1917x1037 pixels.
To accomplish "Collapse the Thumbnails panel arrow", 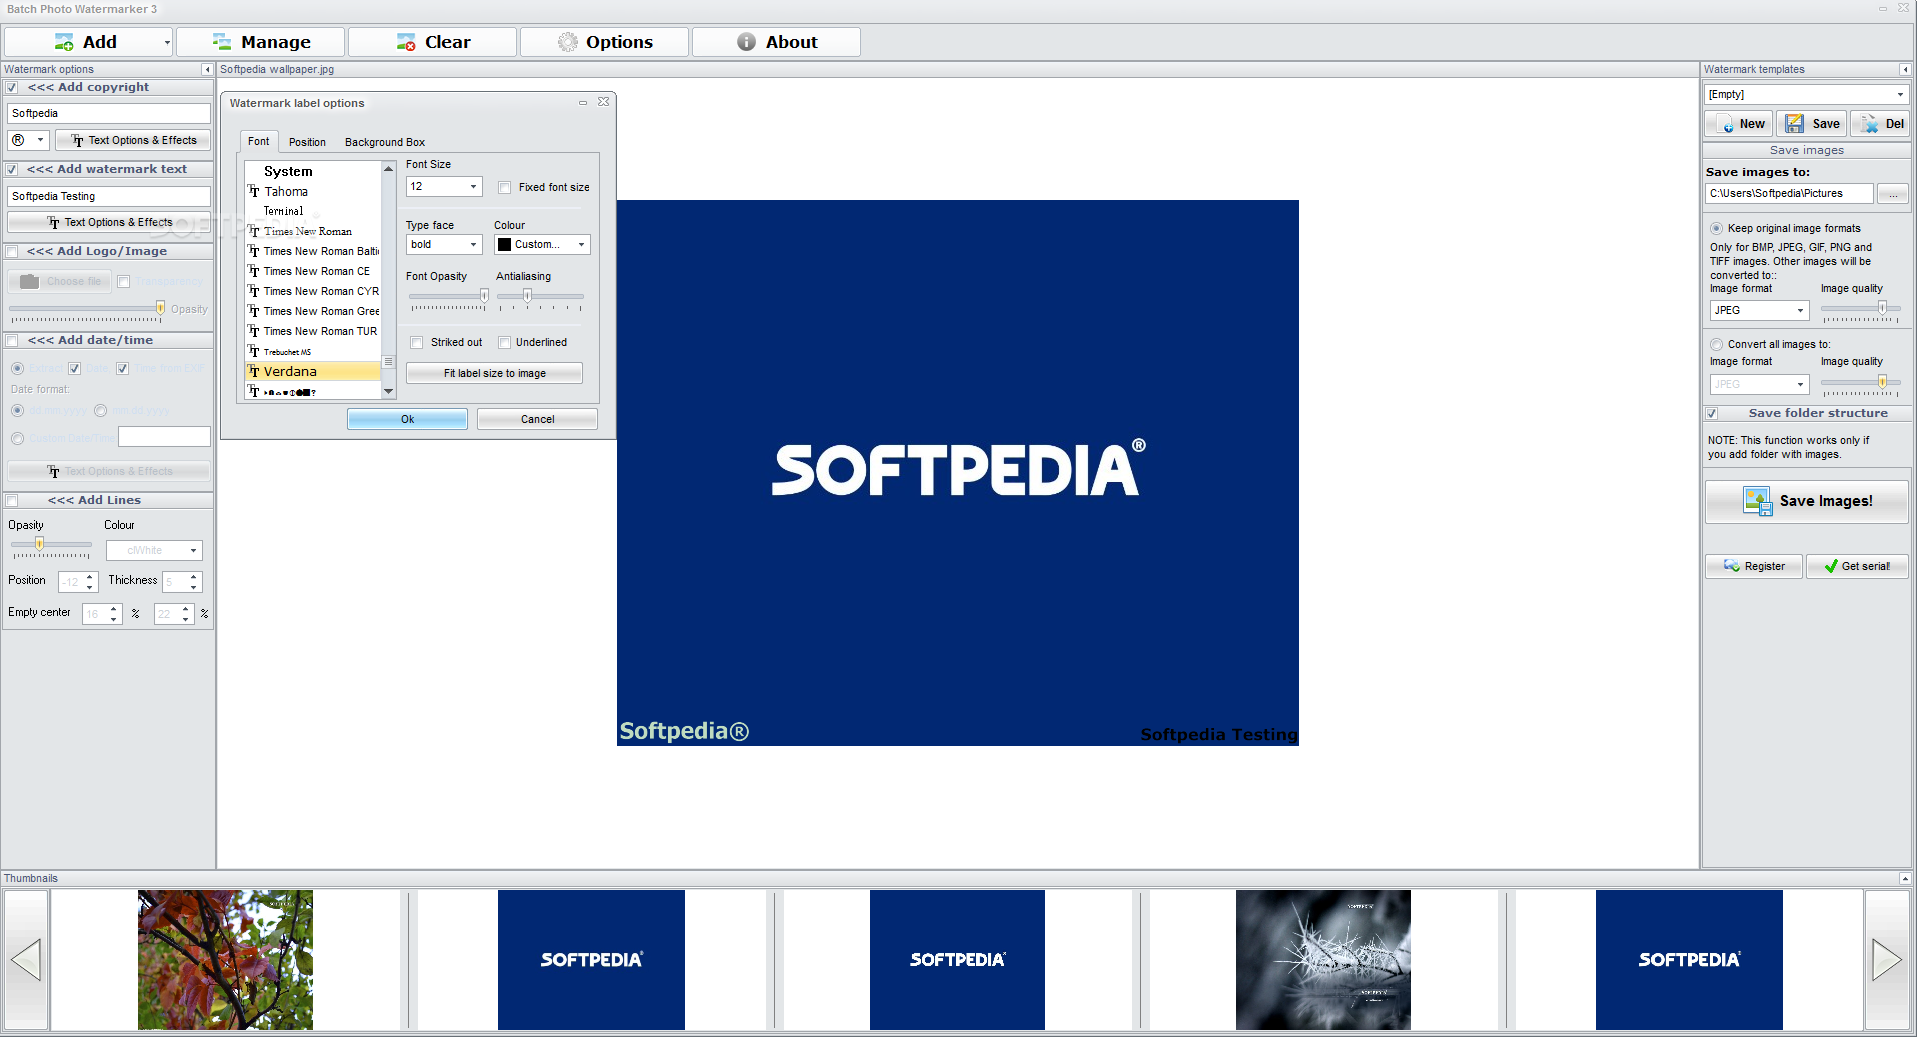I will tap(1905, 879).
